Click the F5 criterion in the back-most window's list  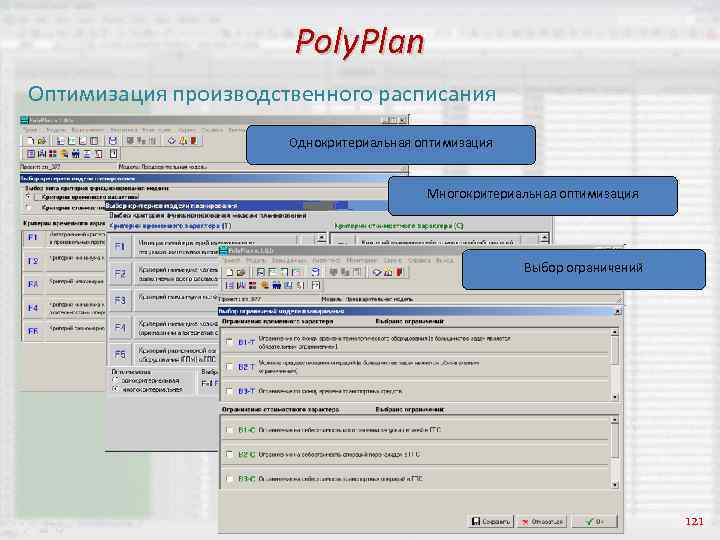(33, 331)
